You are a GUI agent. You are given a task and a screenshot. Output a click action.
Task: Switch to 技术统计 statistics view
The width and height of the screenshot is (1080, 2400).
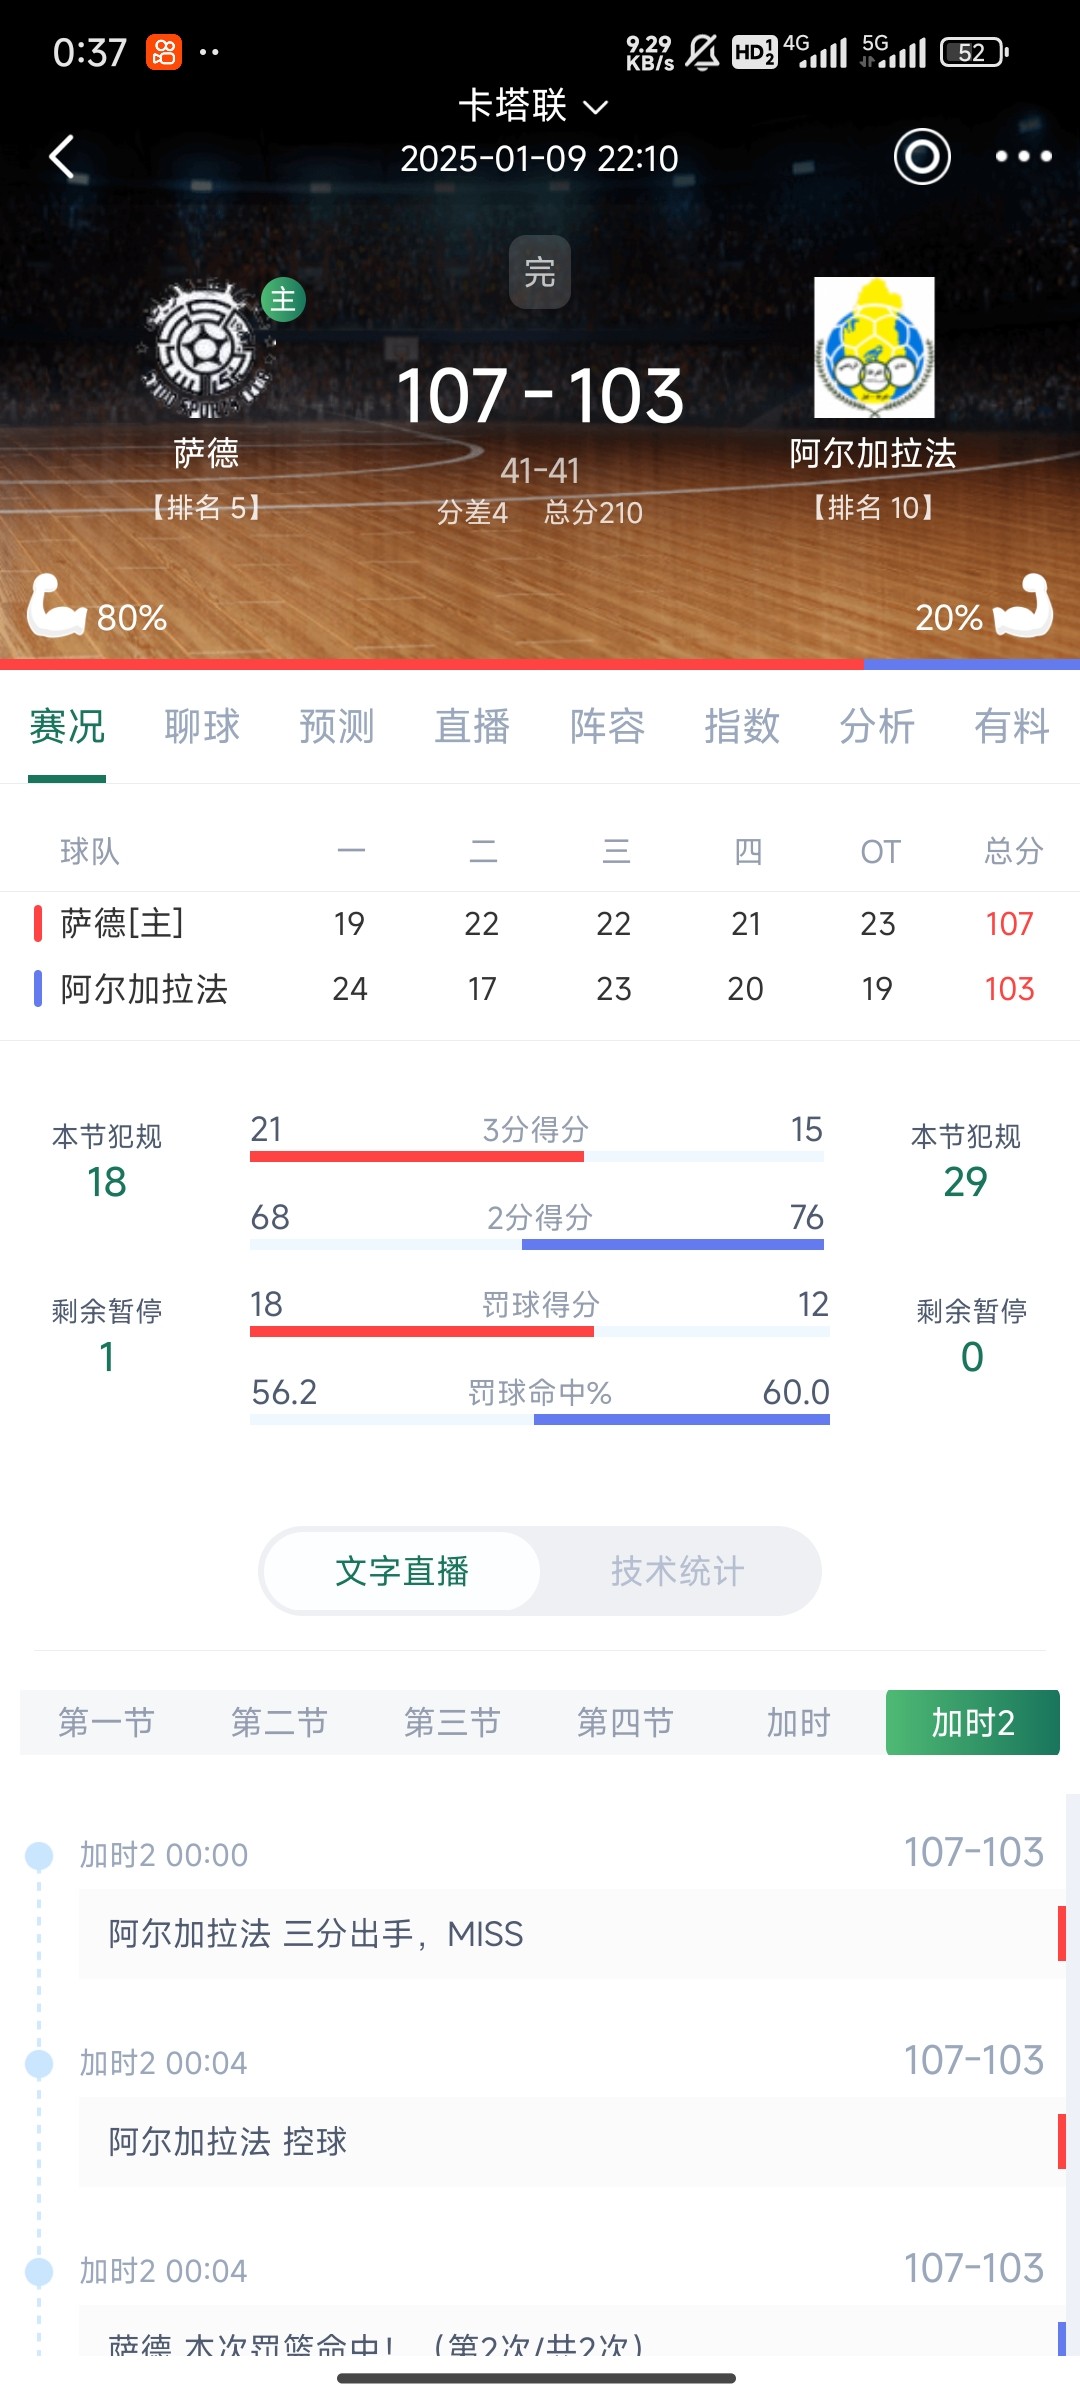[x=678, y=1571]
